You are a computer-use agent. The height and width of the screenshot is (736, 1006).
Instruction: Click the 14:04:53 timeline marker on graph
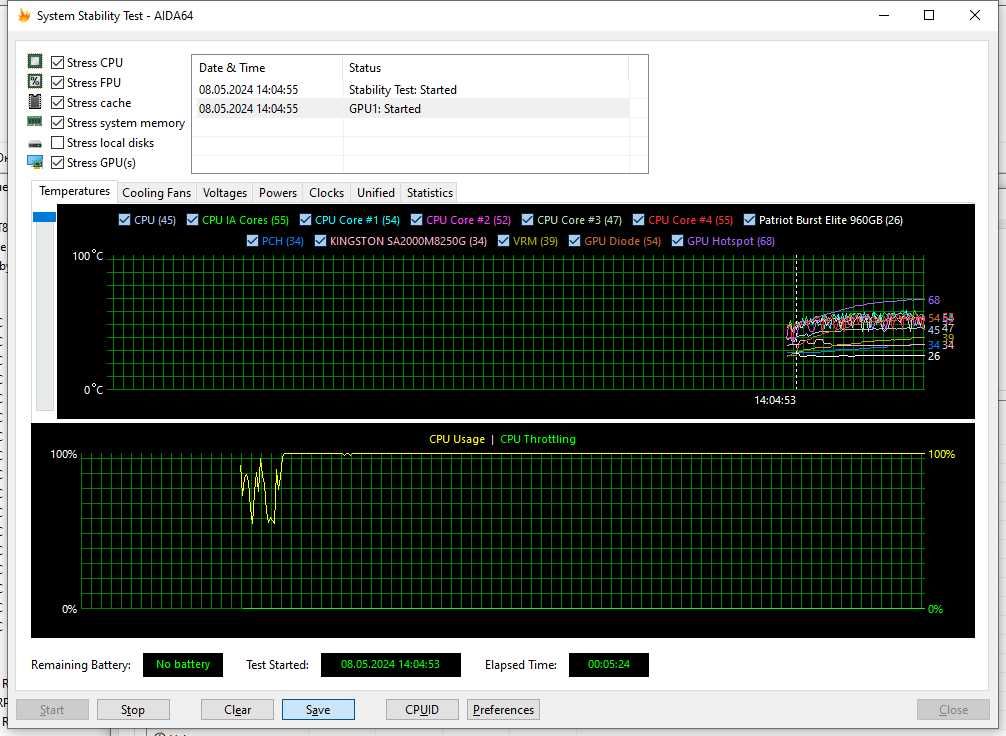point(774,400)
